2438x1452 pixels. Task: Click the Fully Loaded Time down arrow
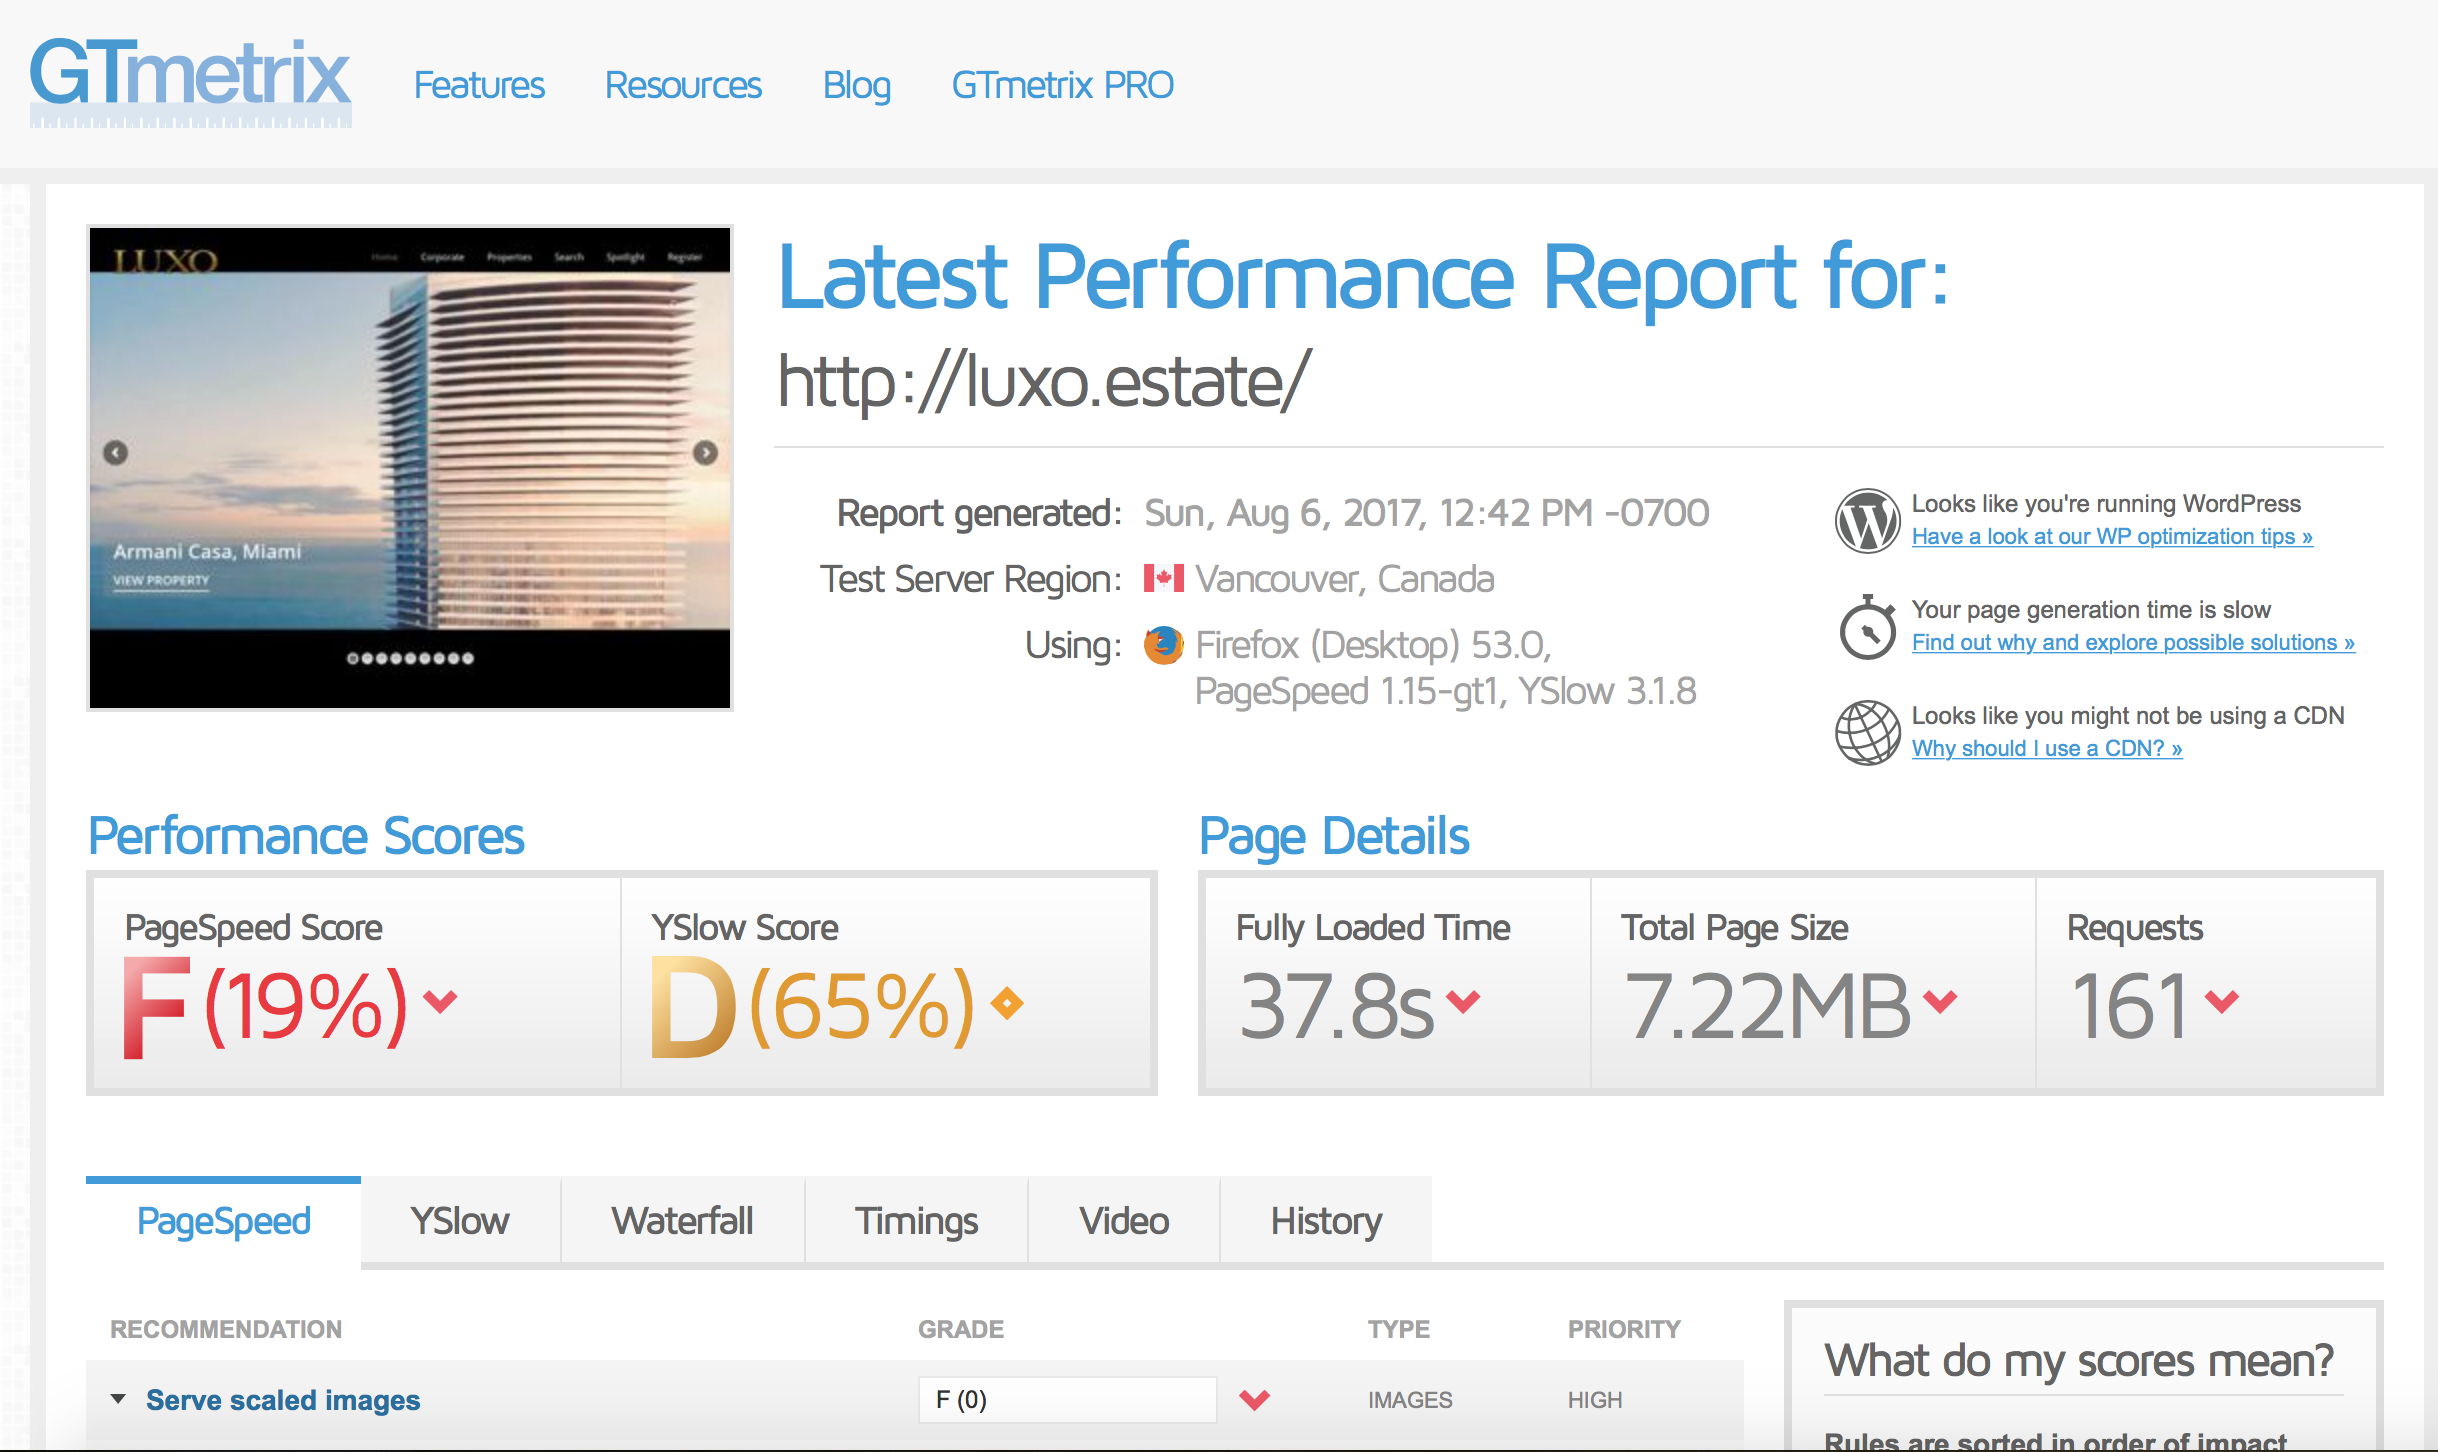[x=1462, y=1000]
